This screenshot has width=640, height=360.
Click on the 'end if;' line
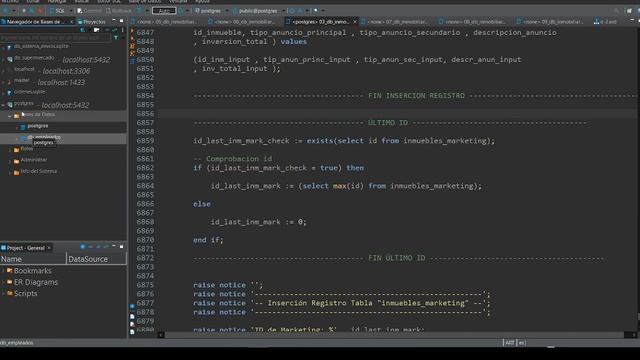click(x=208, y=240)
